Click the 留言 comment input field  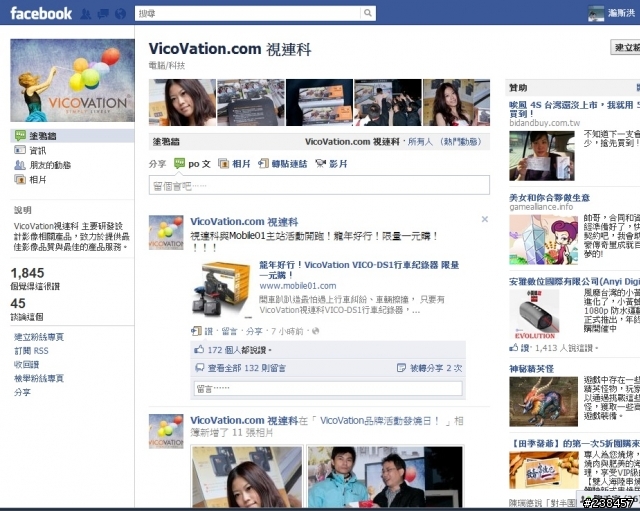[x=328, y=389]
